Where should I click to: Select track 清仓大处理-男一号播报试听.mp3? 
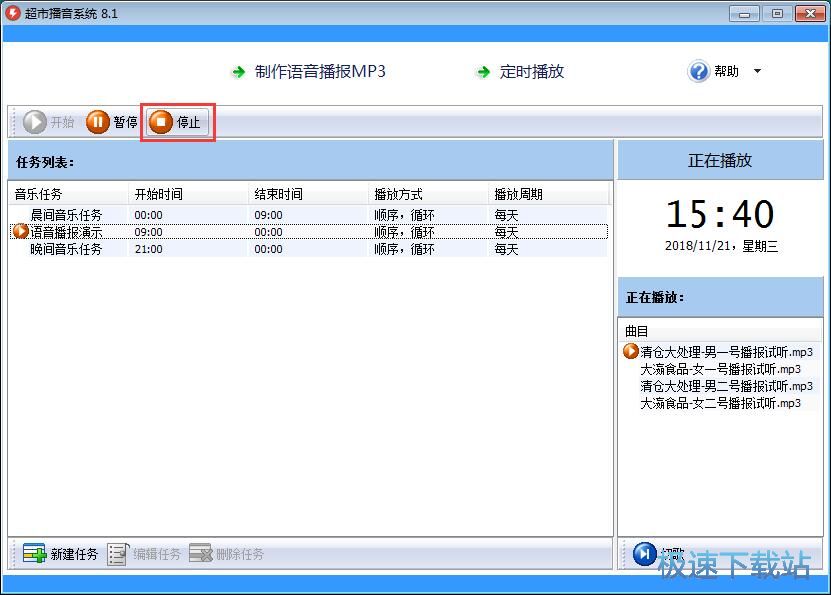(x=726, y=352)
